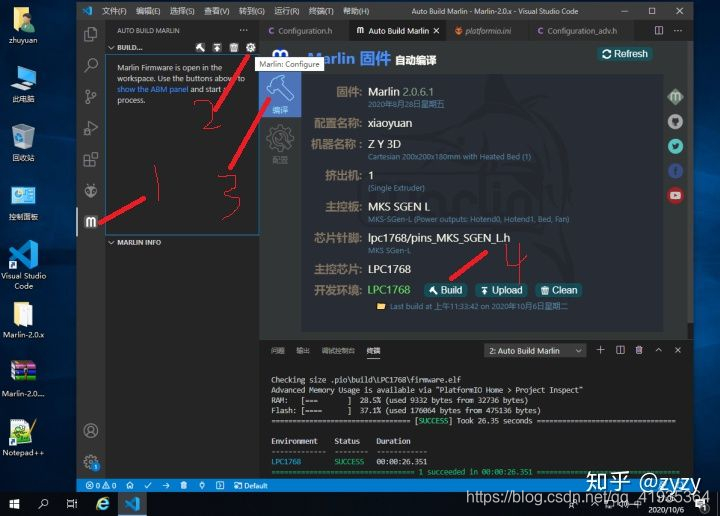This screenshot has width=720, height=516.
Task: Open the 编辑(E) menu
Action: [x=148, y=11]
